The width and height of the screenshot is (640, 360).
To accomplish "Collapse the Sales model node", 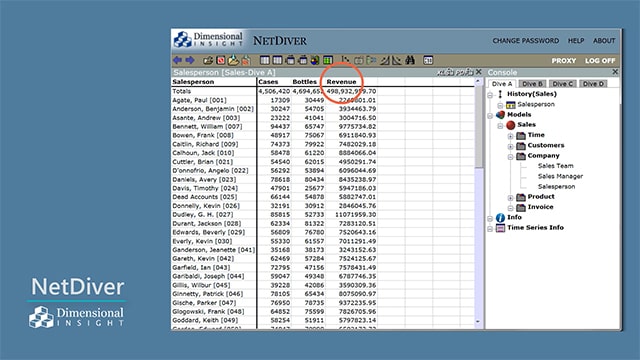I will click(x=500, y=126).
